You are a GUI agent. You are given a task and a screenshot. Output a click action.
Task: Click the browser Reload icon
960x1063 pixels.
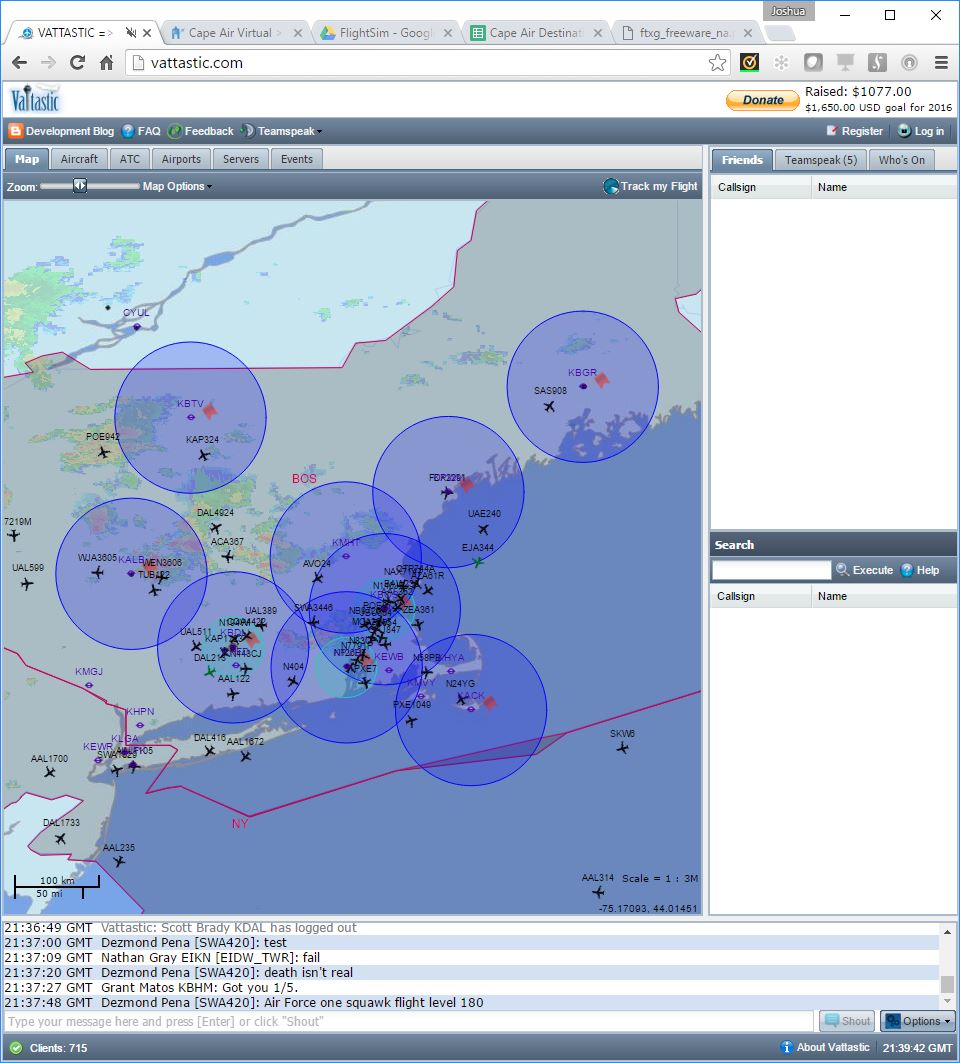[x=77, y=63]
